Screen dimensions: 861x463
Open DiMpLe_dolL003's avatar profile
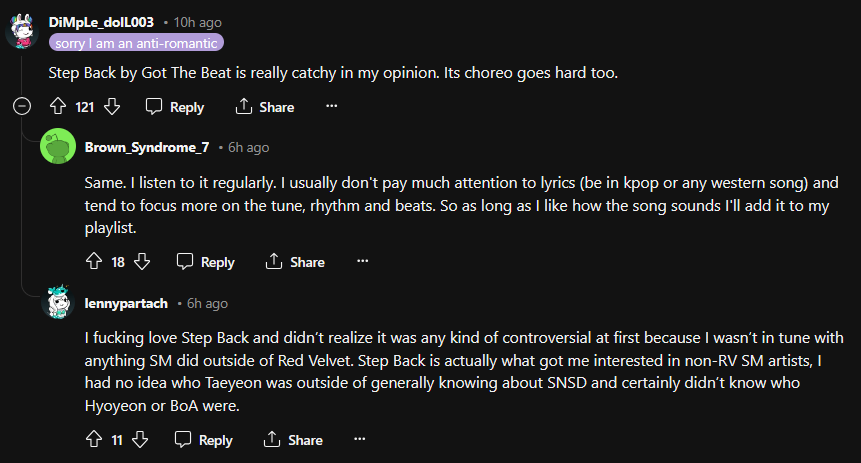(x=23, y=31)
